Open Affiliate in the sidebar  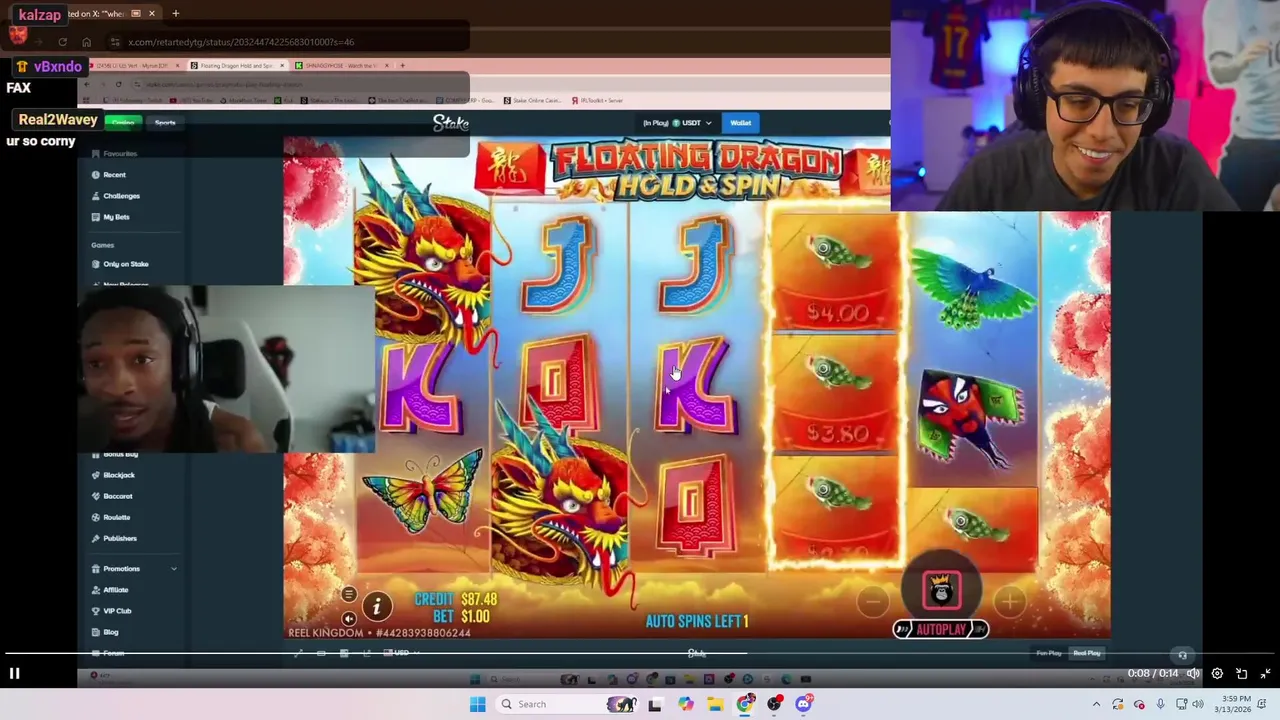coord(115,590)
